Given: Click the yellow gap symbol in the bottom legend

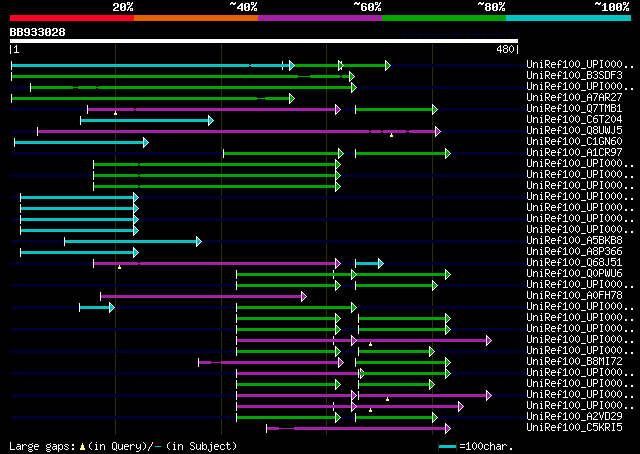Looking at the screenshot, I should (82, 447).
